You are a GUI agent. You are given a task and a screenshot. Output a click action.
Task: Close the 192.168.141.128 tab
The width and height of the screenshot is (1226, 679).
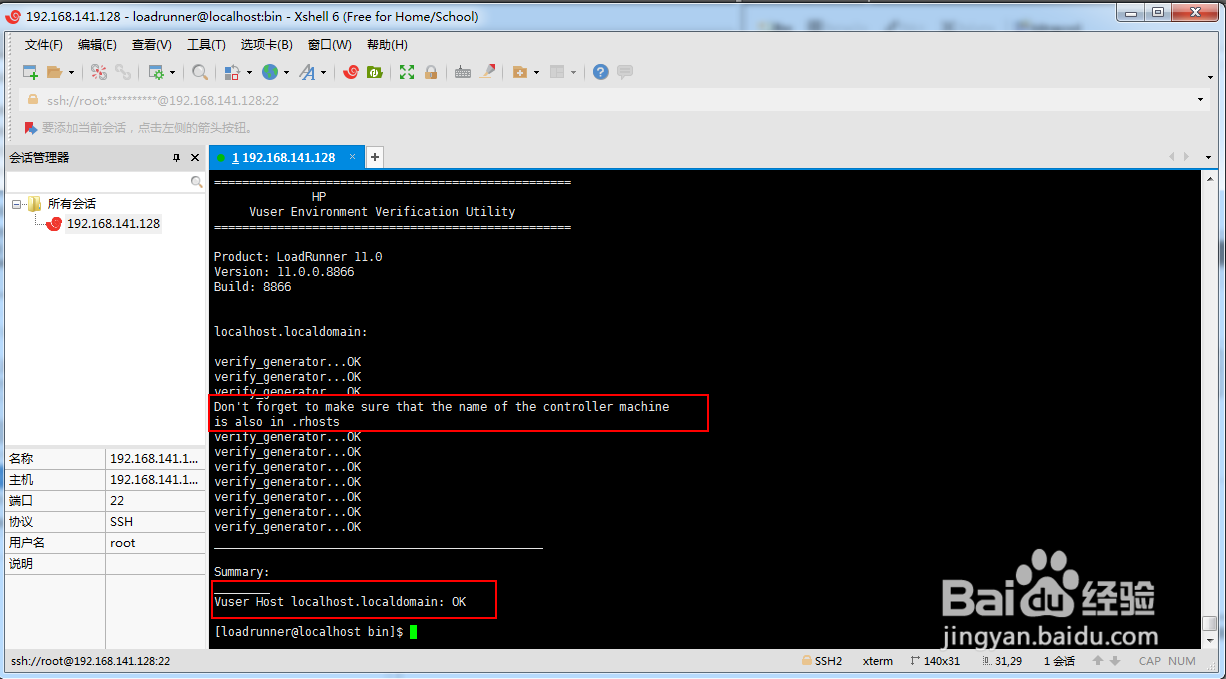click(353, 157)
